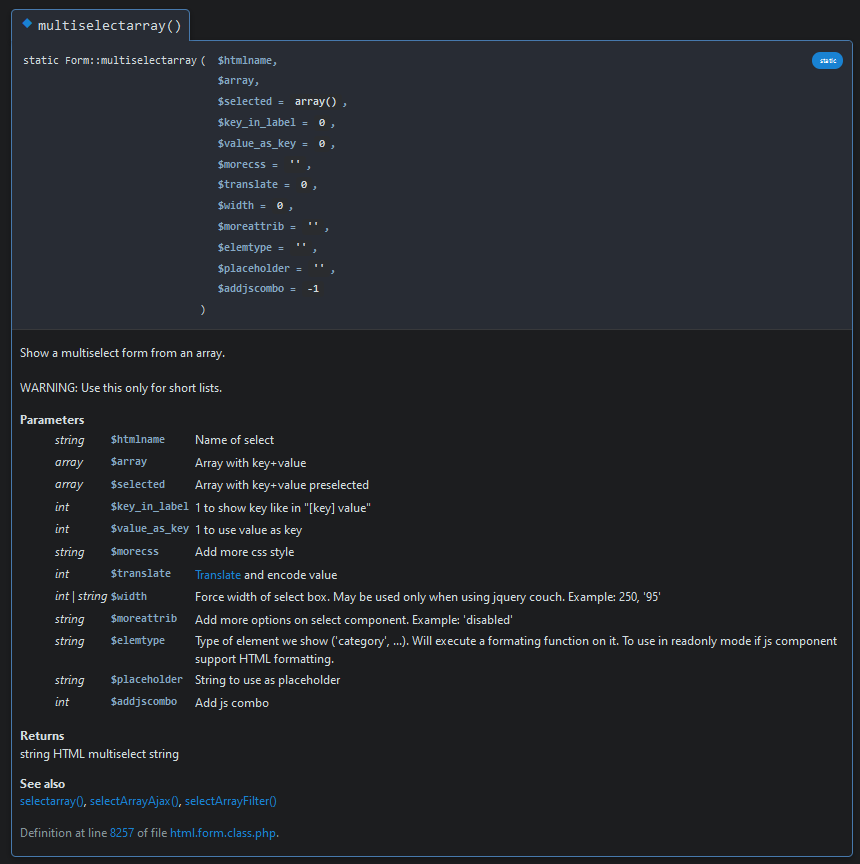Click the blue diamond permalink icon
Image resolution: width=860 pixels, height=864 pixels.
tap(27, 24)
